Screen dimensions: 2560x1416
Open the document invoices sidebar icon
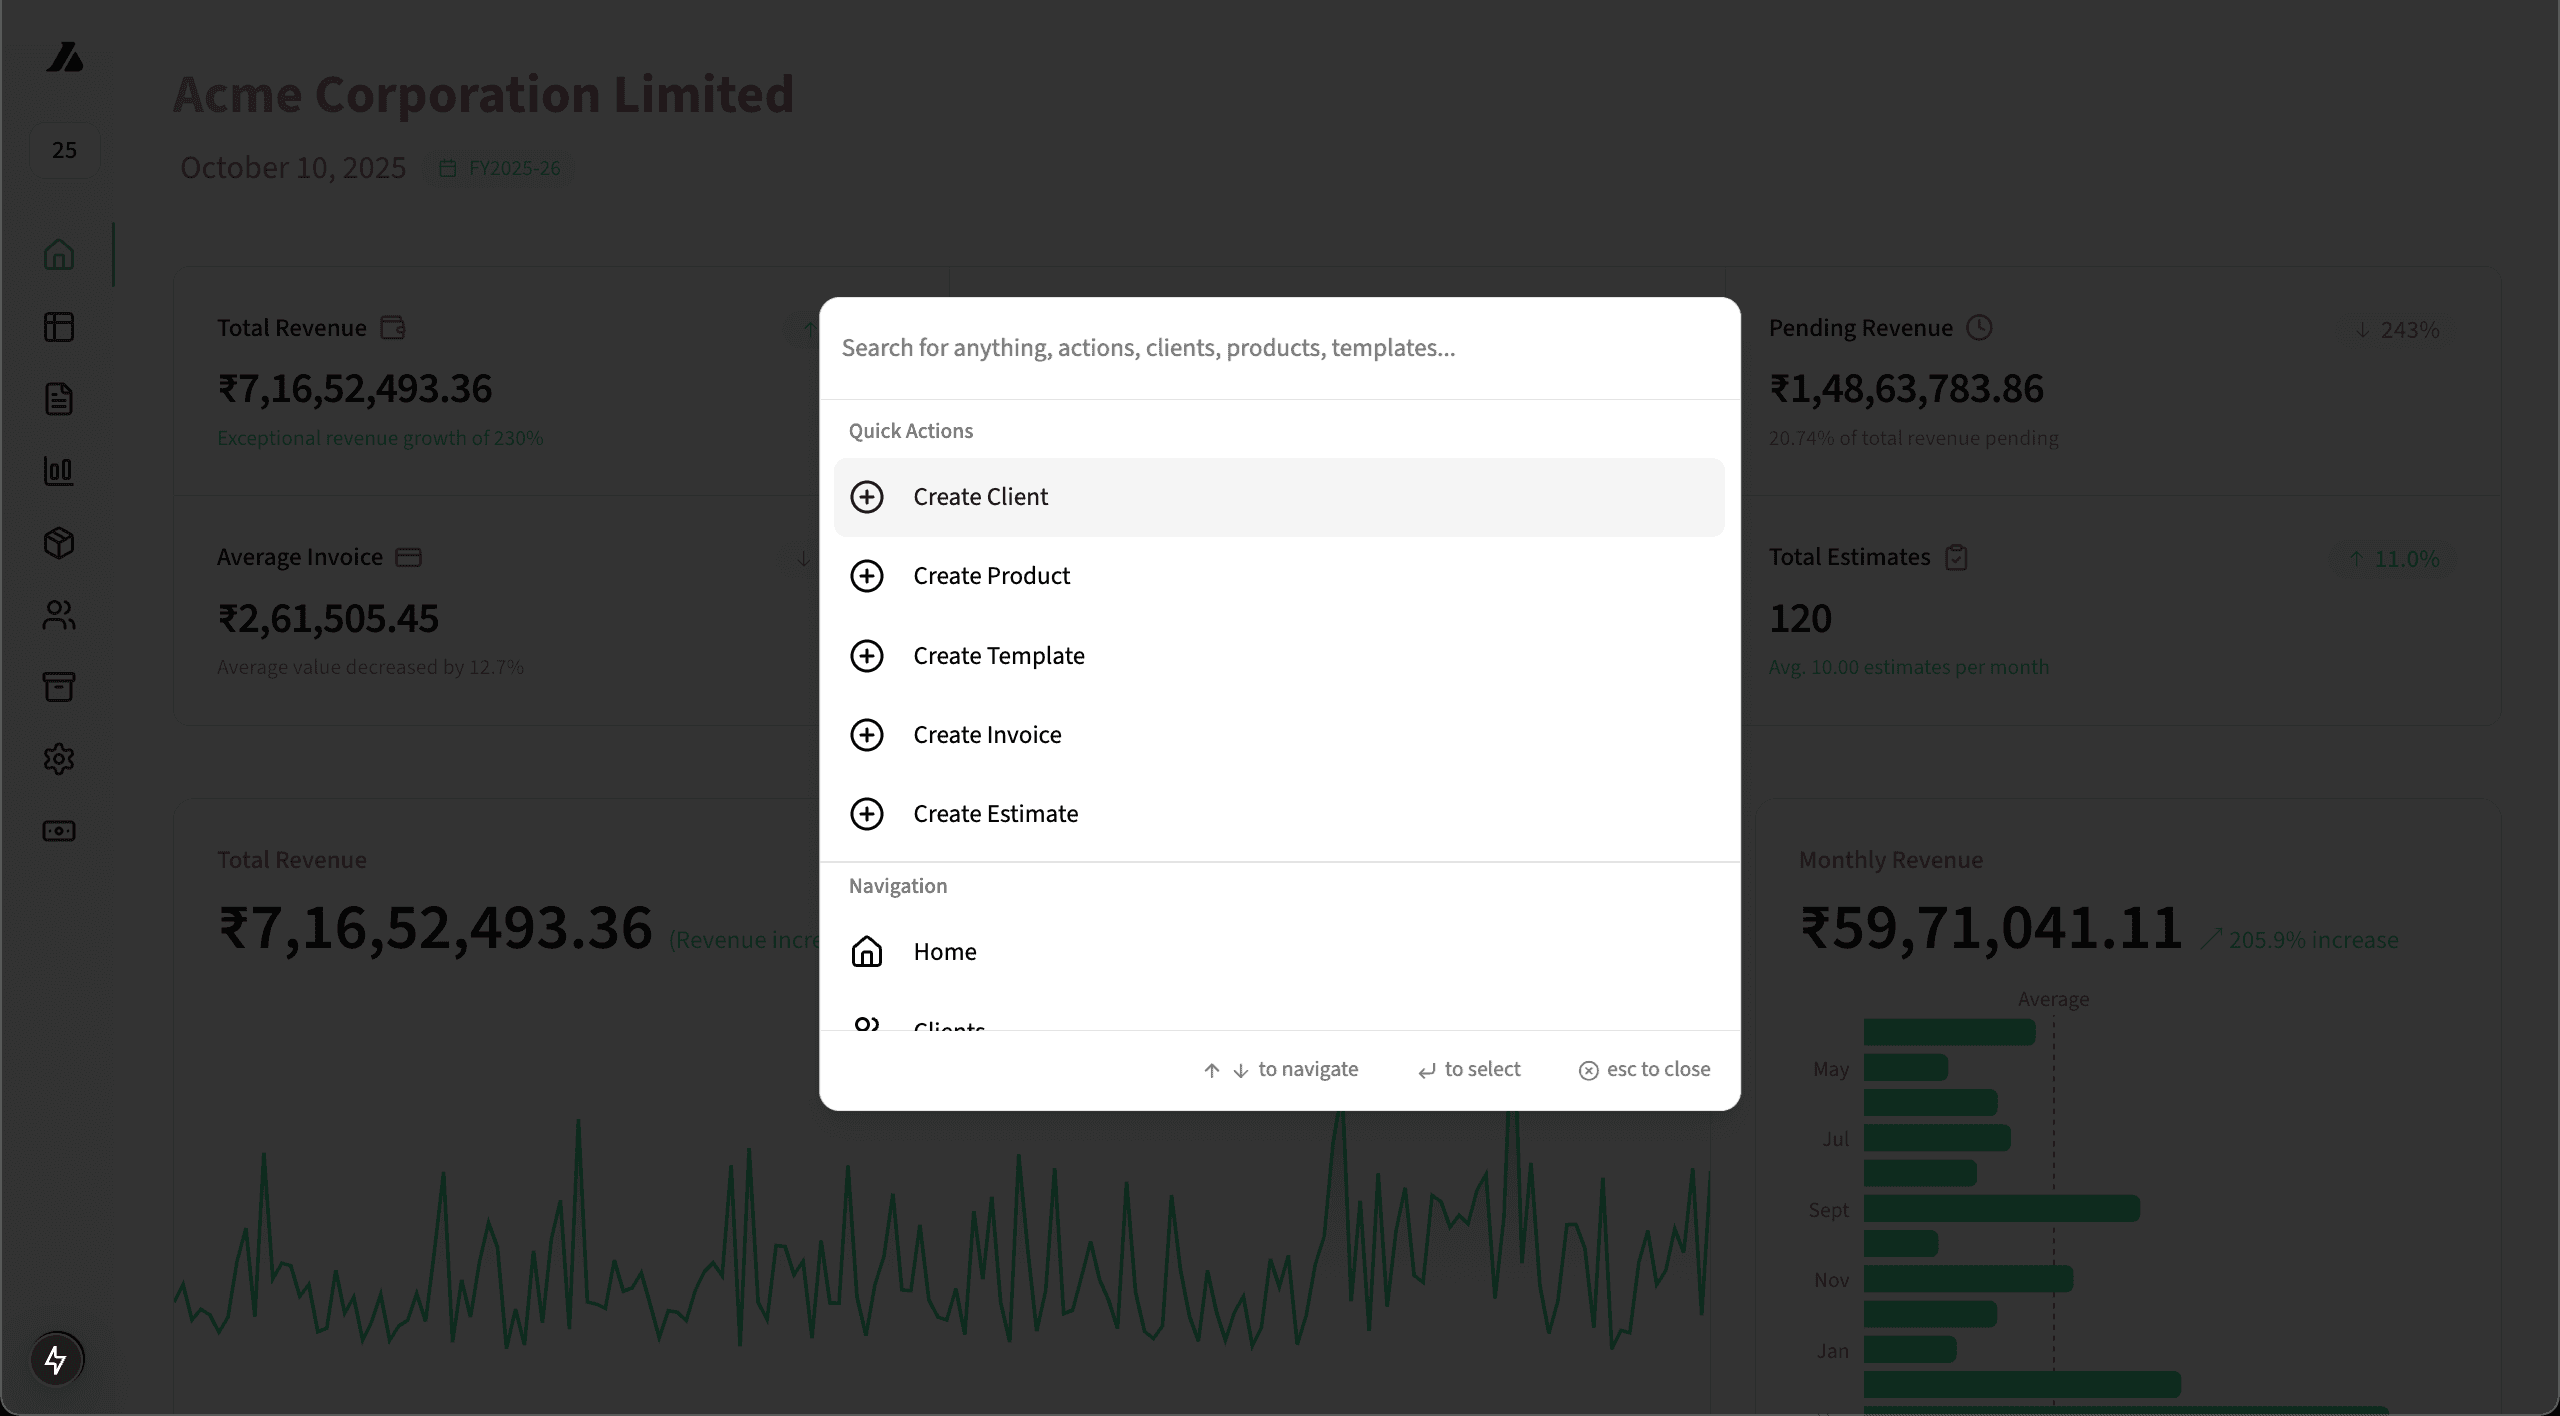59,399
